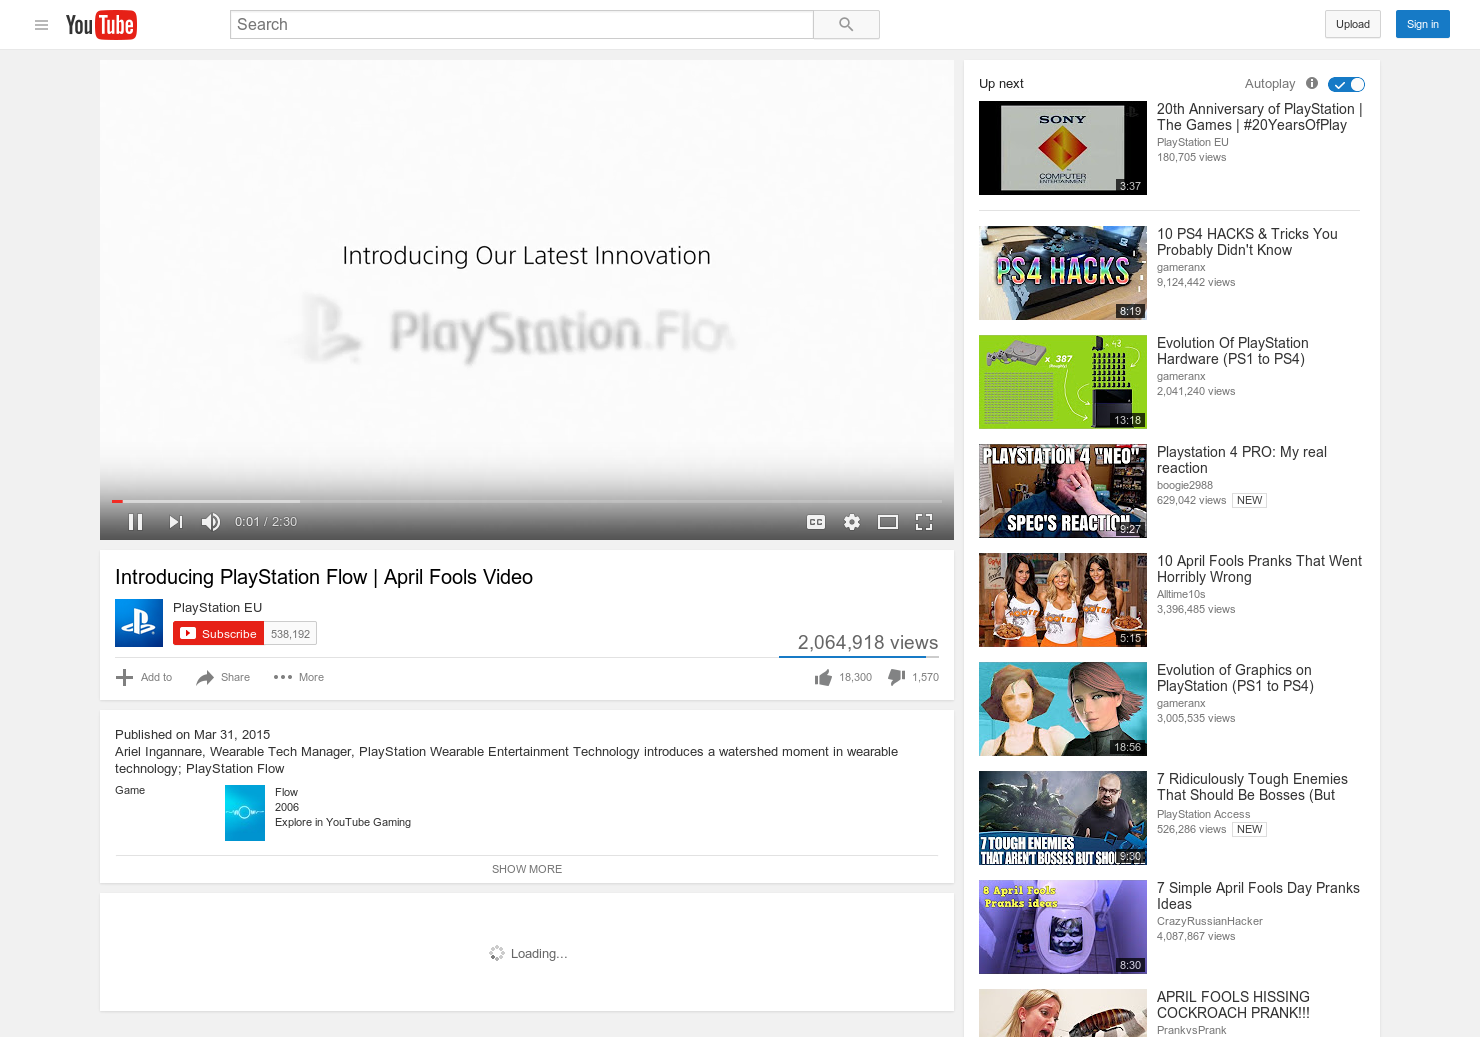Toggle the Autoplay switch
The height and width of the screenshot is (1037, 1480).
point(1346,84)
